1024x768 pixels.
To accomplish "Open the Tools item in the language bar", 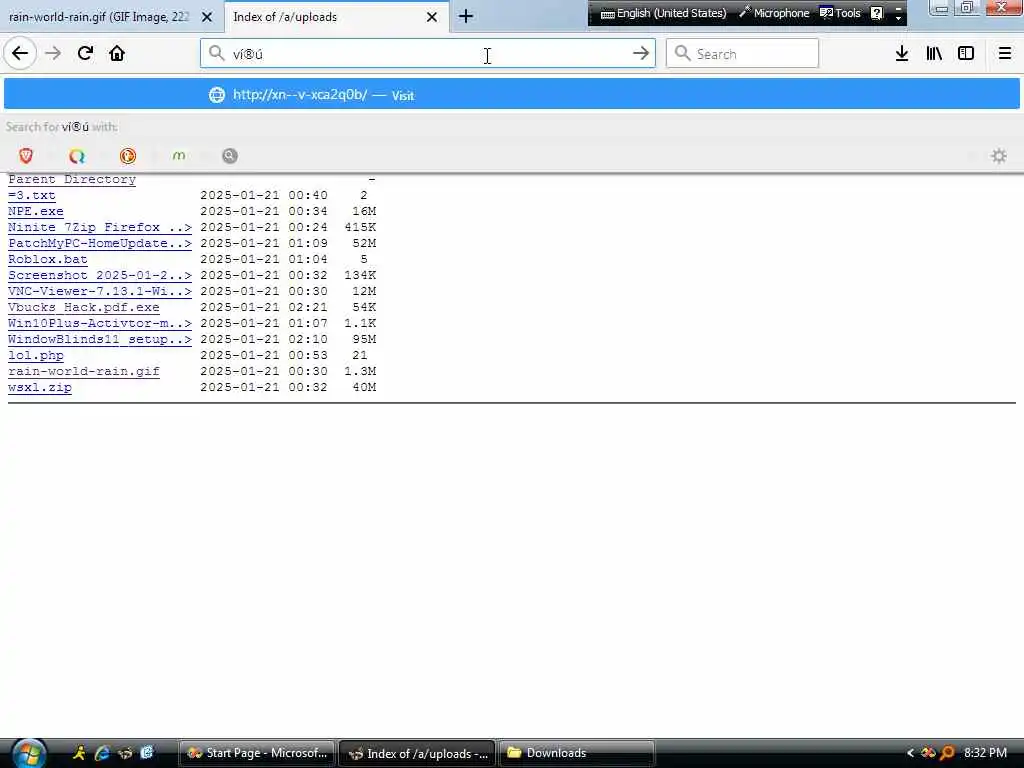I will (840, 13).
